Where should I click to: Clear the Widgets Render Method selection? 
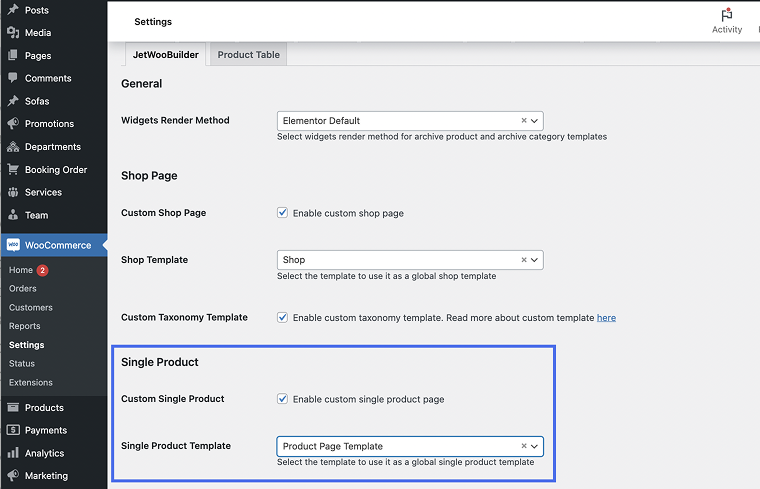pyautogui.click(x=523, y=121)
